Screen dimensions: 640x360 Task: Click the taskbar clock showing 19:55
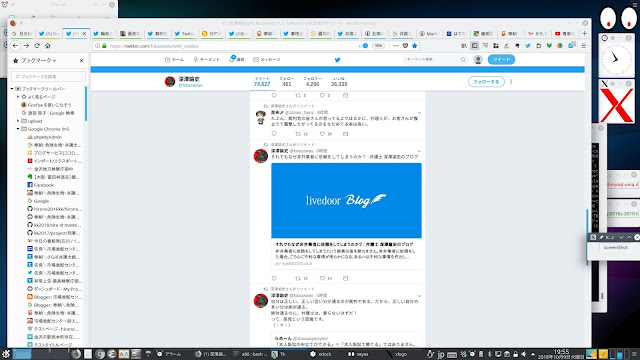tap(561, 354)
